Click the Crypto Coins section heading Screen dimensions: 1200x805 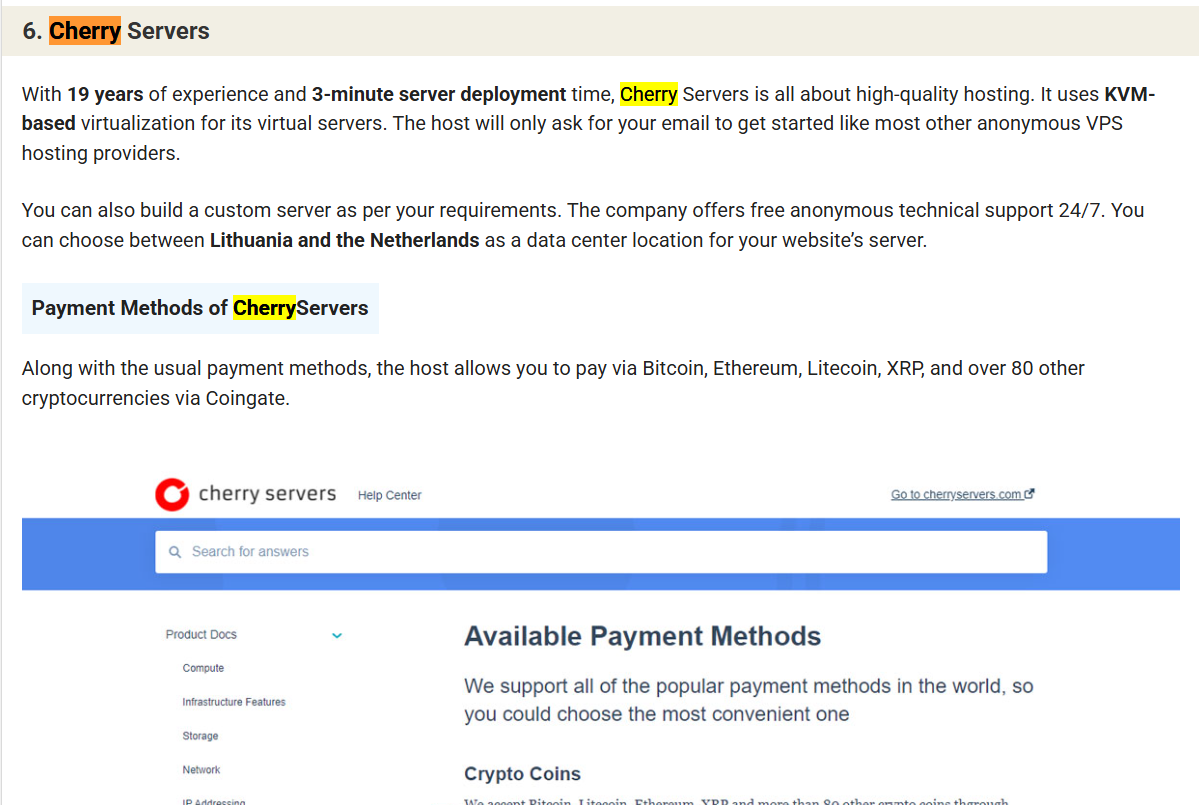pyautogui.click(x=522, y=774)
